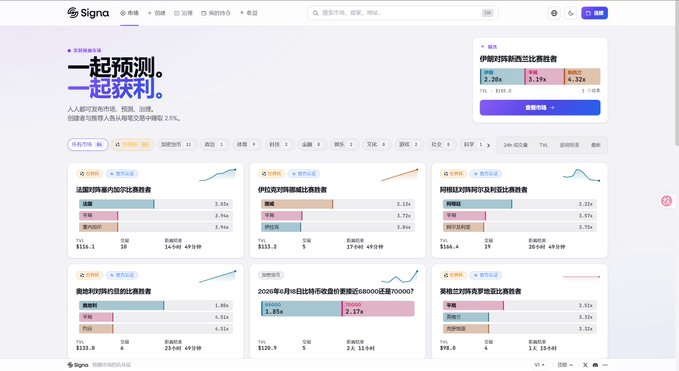Open market 阿根廷对阵阿尔及利亚比赛胜者
This screenshot has width=679, height=371.
tap(484, 190)
